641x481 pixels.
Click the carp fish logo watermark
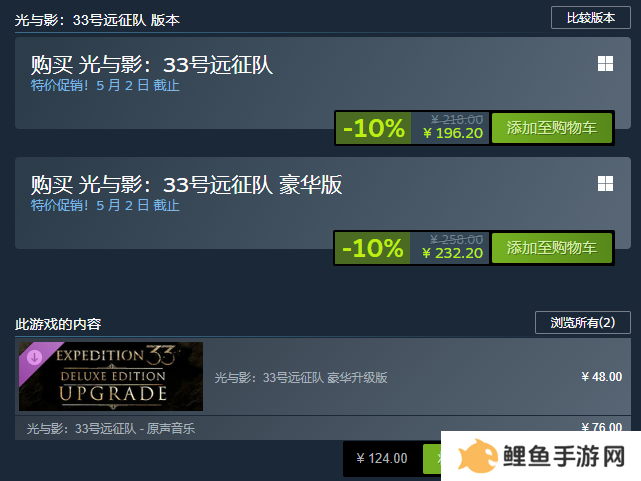tap(477, 456)
